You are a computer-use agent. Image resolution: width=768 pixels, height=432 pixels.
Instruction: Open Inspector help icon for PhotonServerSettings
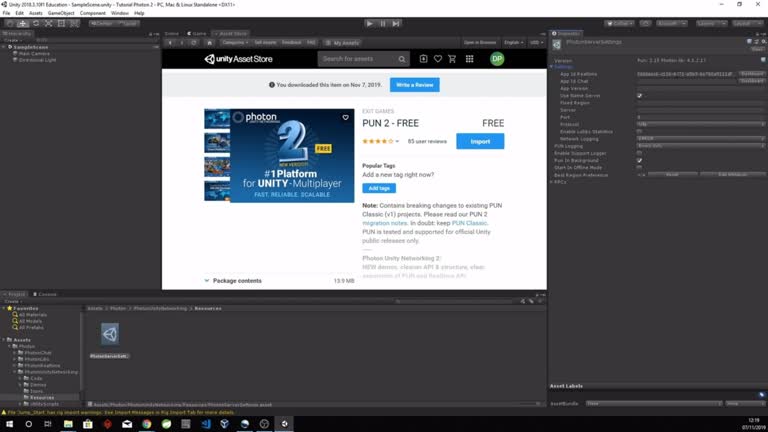point(750,42)
